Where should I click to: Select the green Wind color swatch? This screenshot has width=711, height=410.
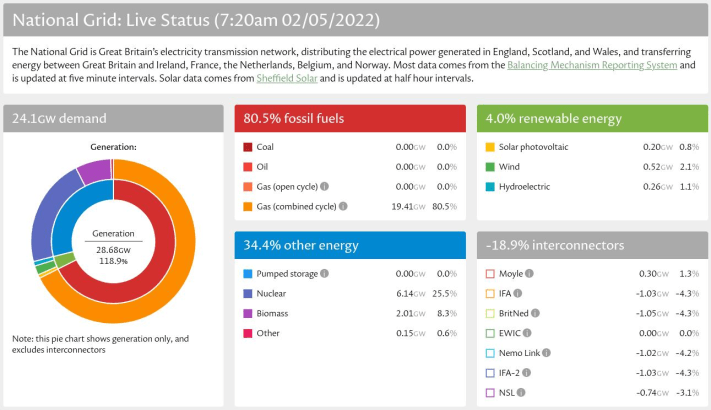490,167
